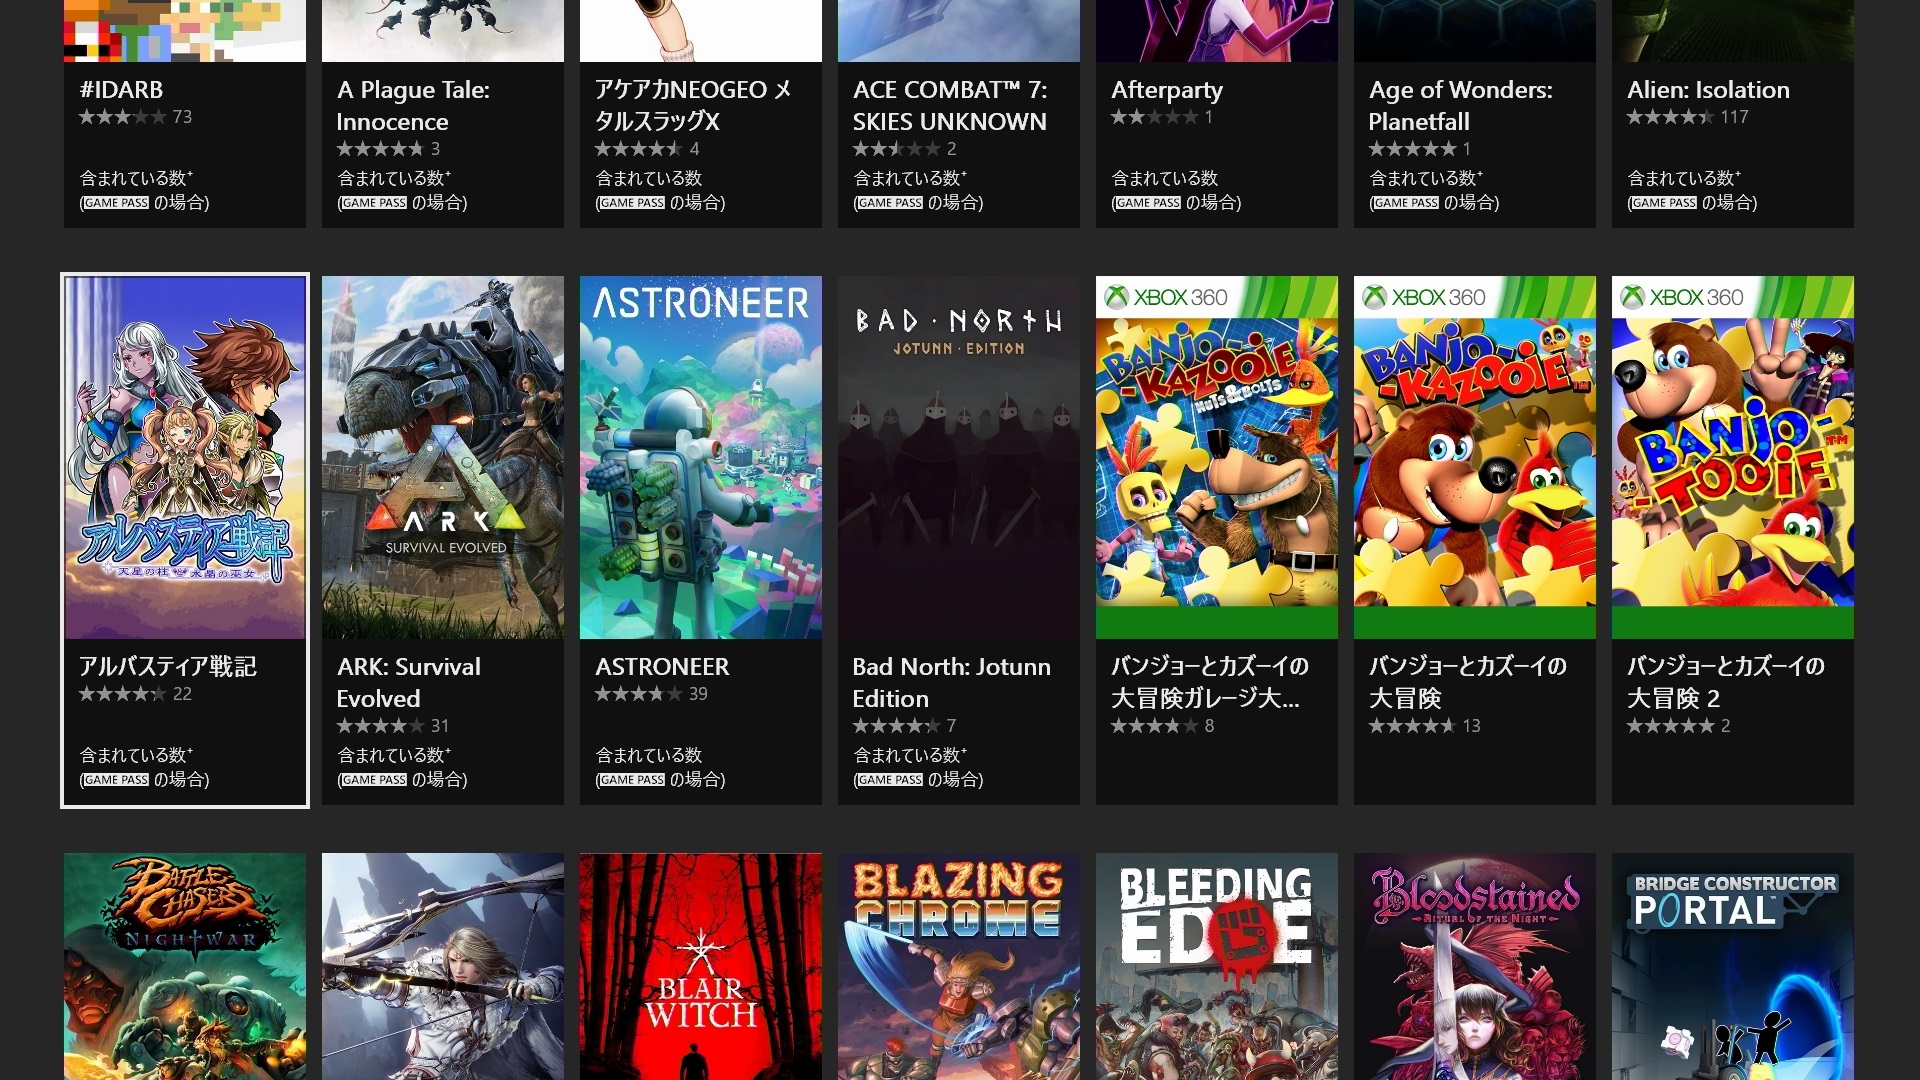Image resolution: width=1920 pixels, height=1080 pixels.
Task: Select Battle Chasers Nightwar cover art
Action: pos(184,965)
